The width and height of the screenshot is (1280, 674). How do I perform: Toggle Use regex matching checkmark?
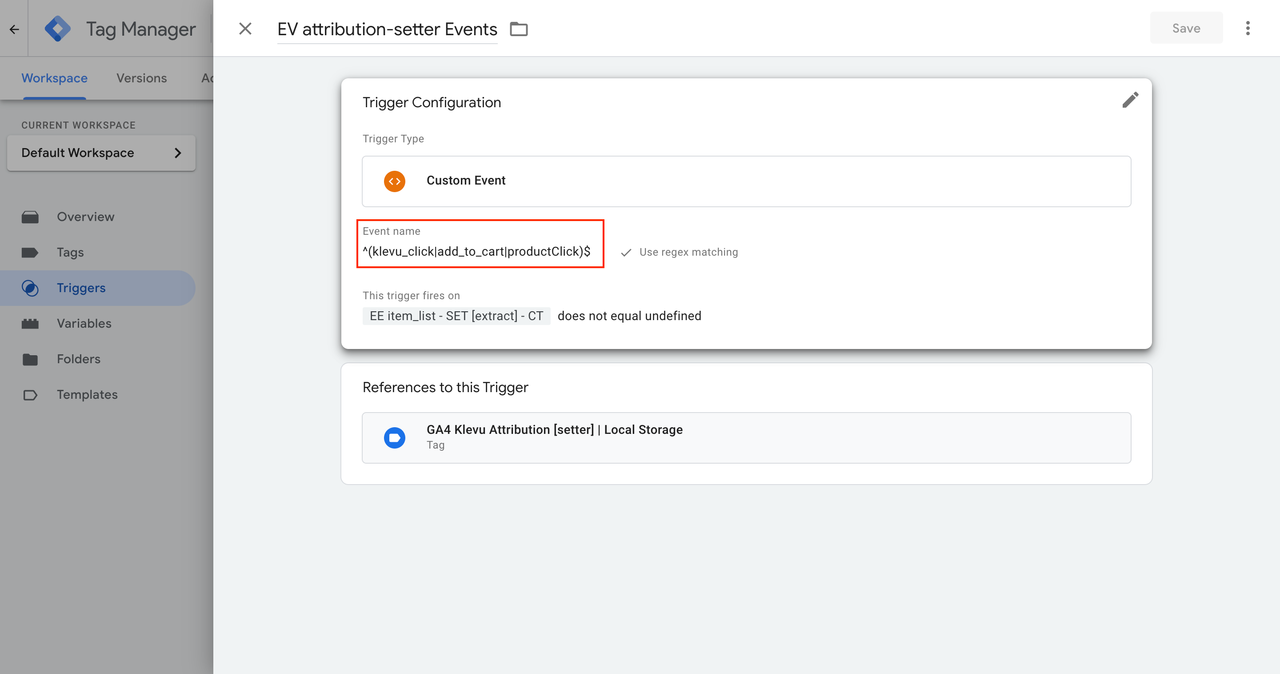coord(626,252)
